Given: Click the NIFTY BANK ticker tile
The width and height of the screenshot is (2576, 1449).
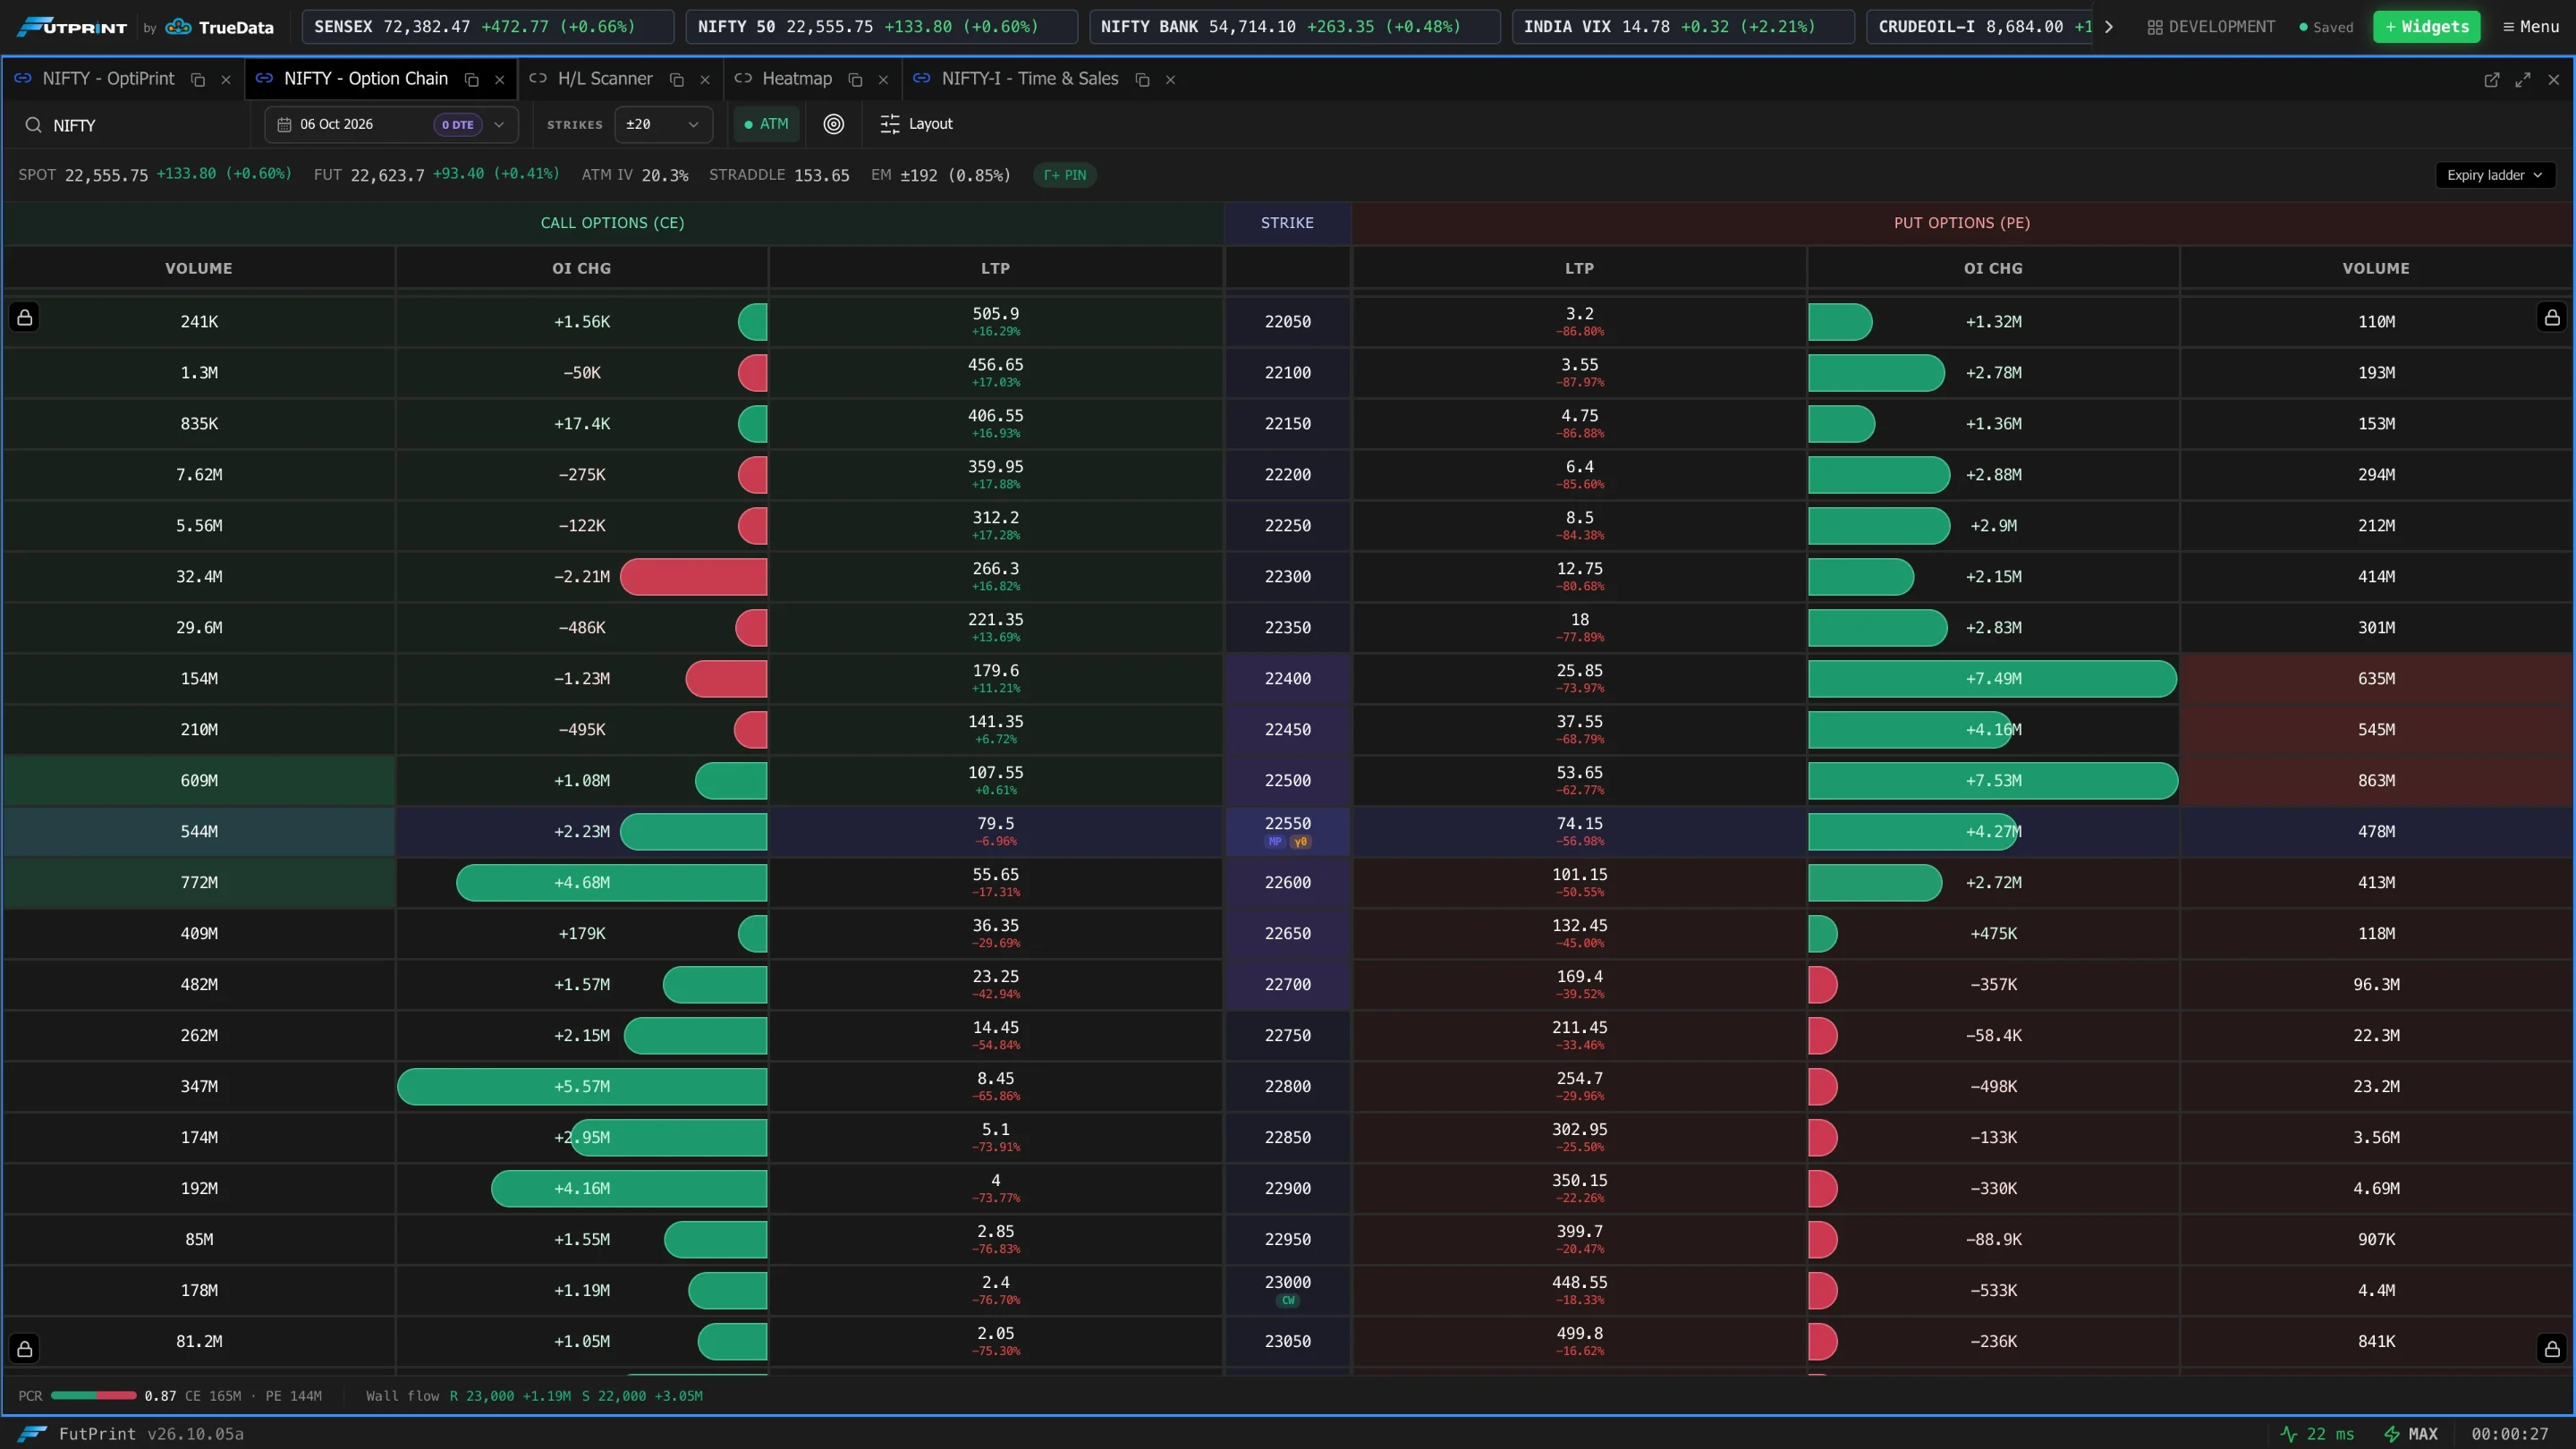Looking at the screenshot, I should coord(1294,27).
